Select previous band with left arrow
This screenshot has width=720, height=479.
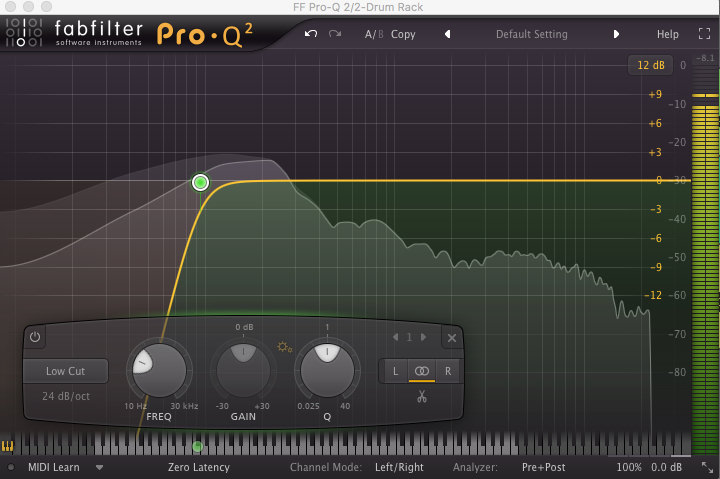395,337
